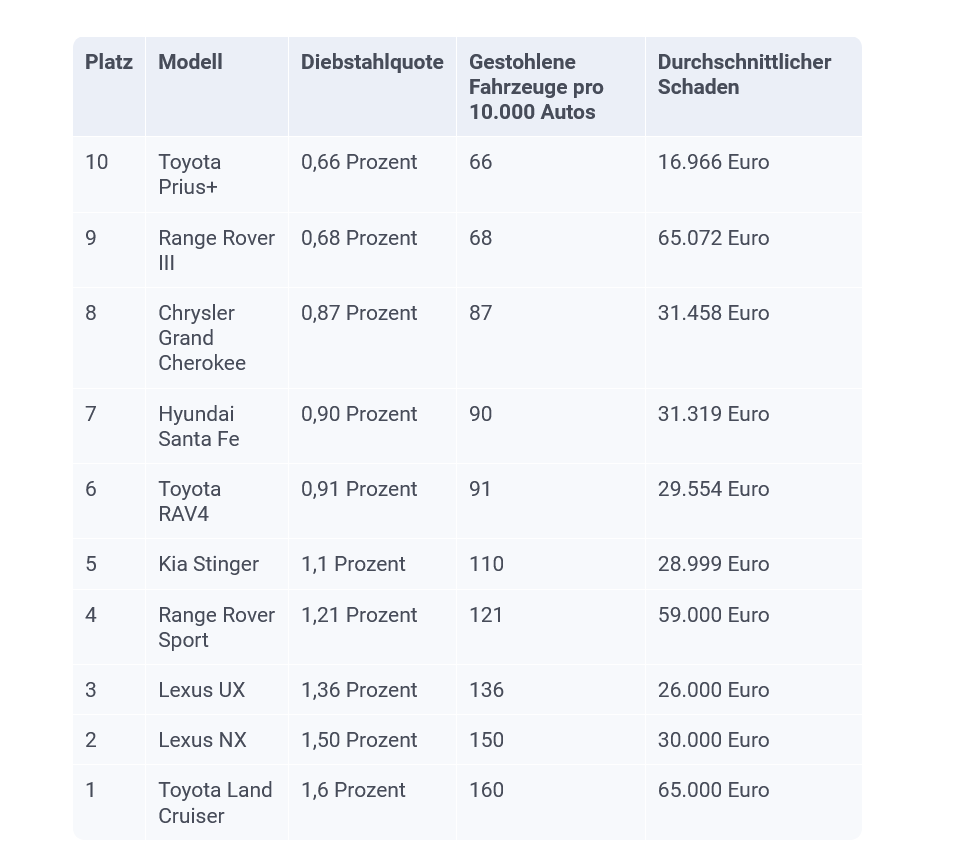Select the Toyota Land Cruiser cell
970x841 pixels.
pos(215,803)
